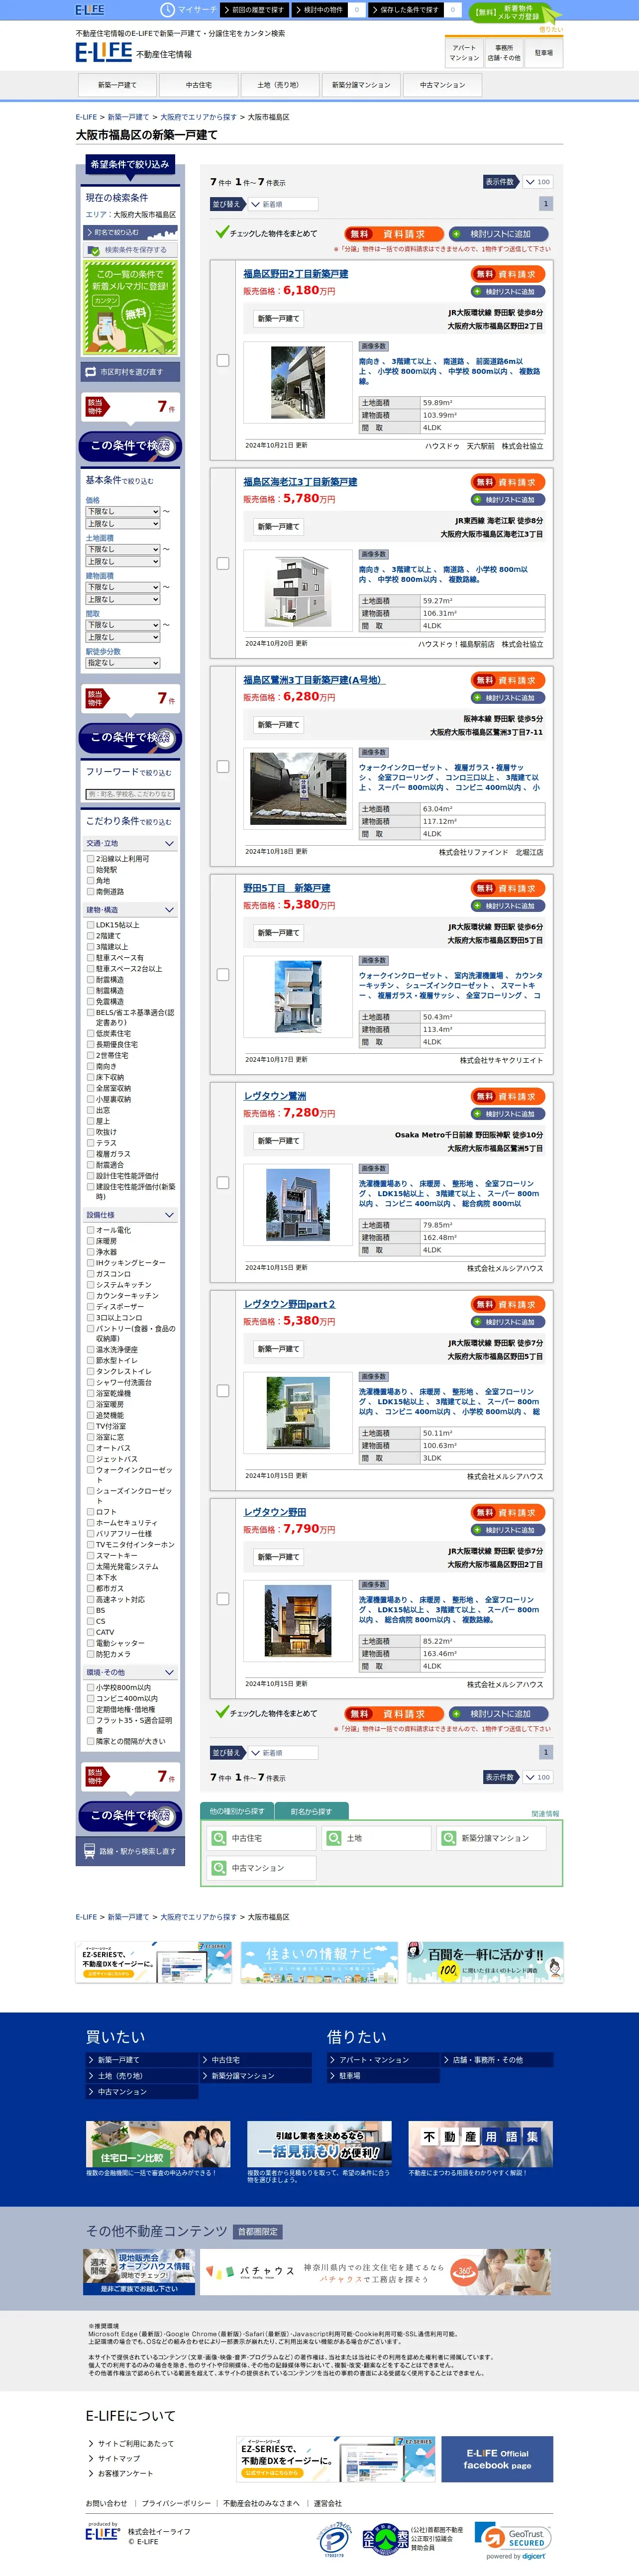Check the オール電化 equipment option

click(91, 1230)
